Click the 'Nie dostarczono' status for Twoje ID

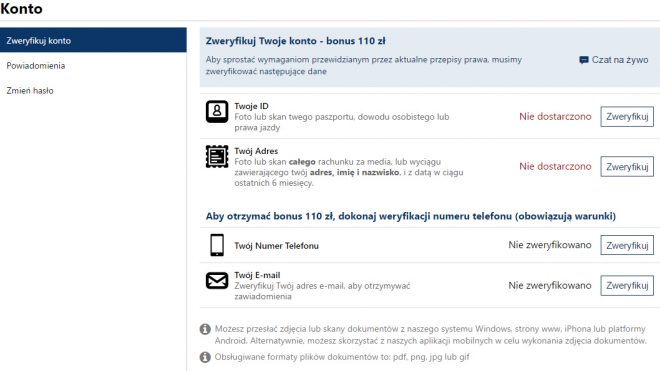click(555, 117)
